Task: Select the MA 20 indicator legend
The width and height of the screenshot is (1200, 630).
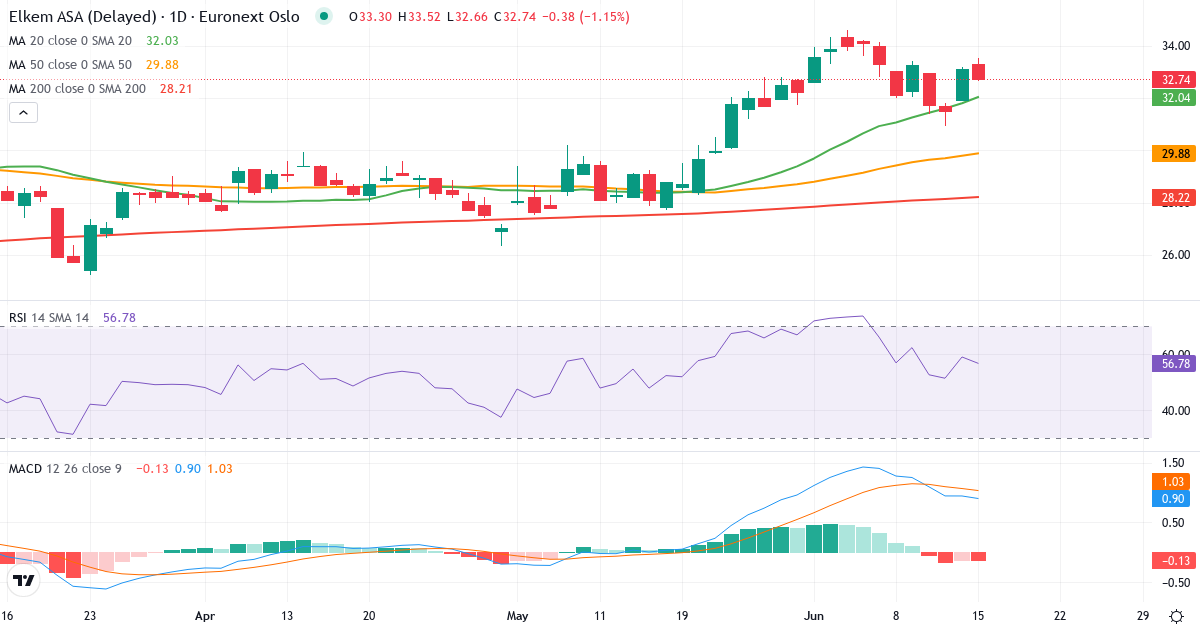Action: click(x=70, y=41)
